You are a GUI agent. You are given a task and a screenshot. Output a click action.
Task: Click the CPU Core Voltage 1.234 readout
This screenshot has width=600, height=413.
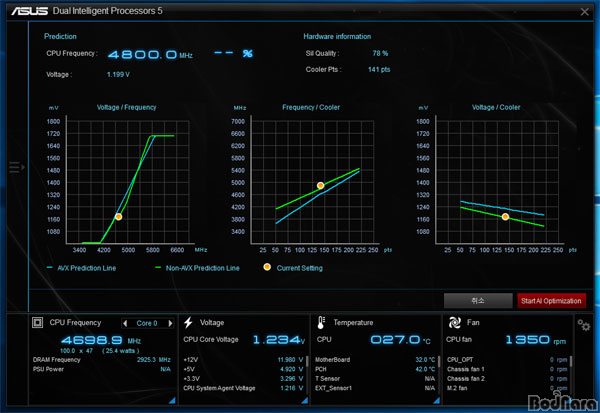point(279,340)
